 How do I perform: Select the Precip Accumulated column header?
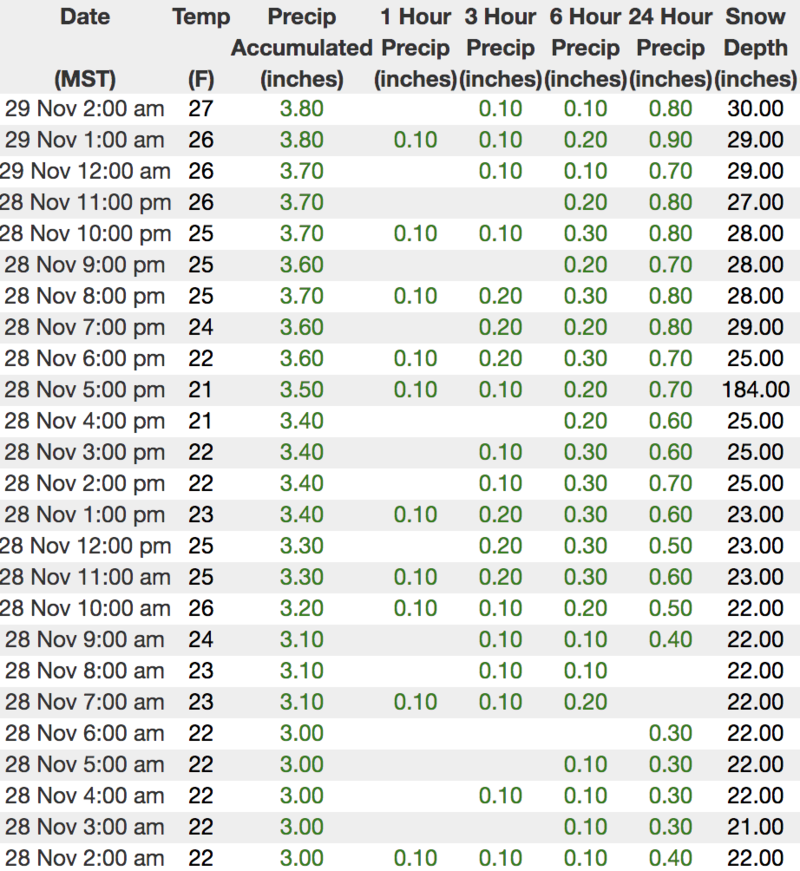301,47
